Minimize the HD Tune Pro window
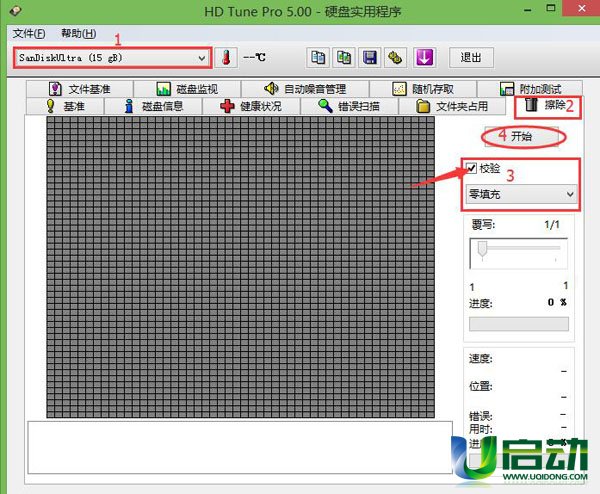This screenshot has width=600, height=494. pos(528,9)
